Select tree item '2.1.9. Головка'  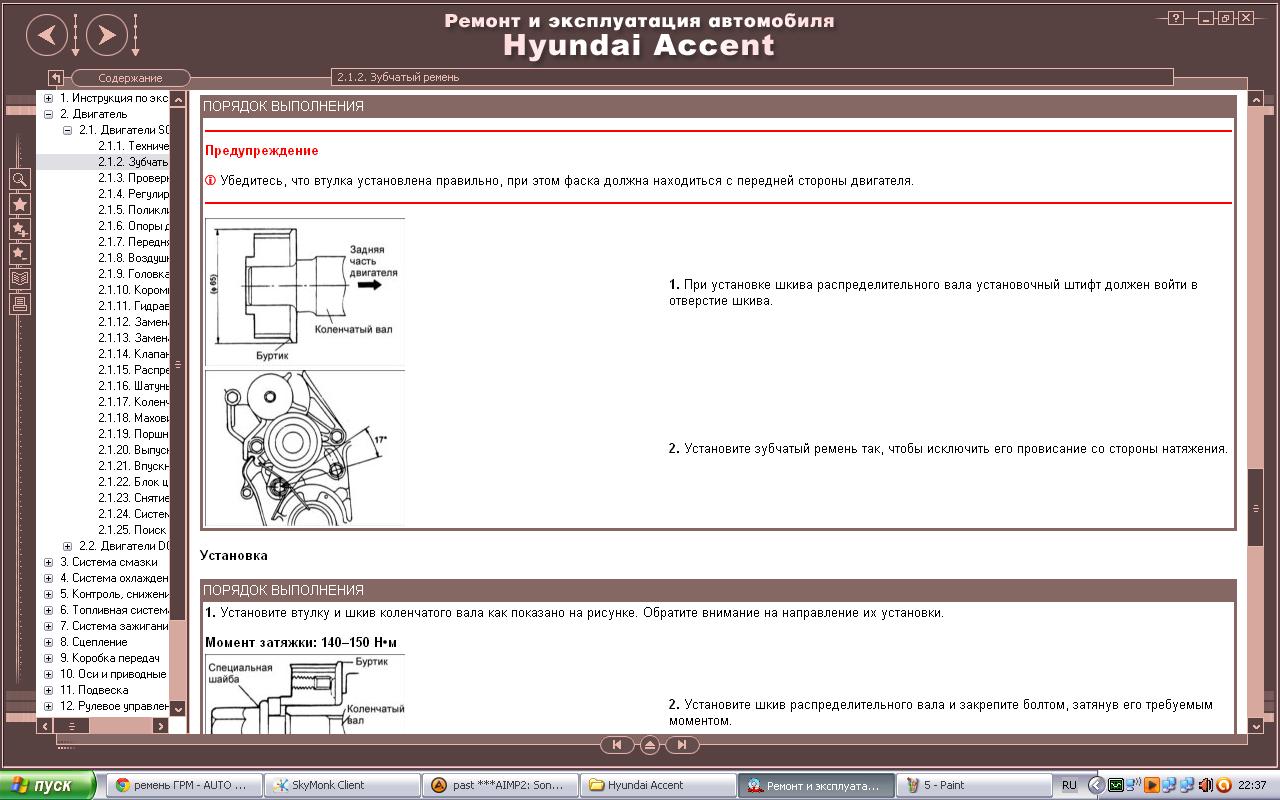point(134,274)
